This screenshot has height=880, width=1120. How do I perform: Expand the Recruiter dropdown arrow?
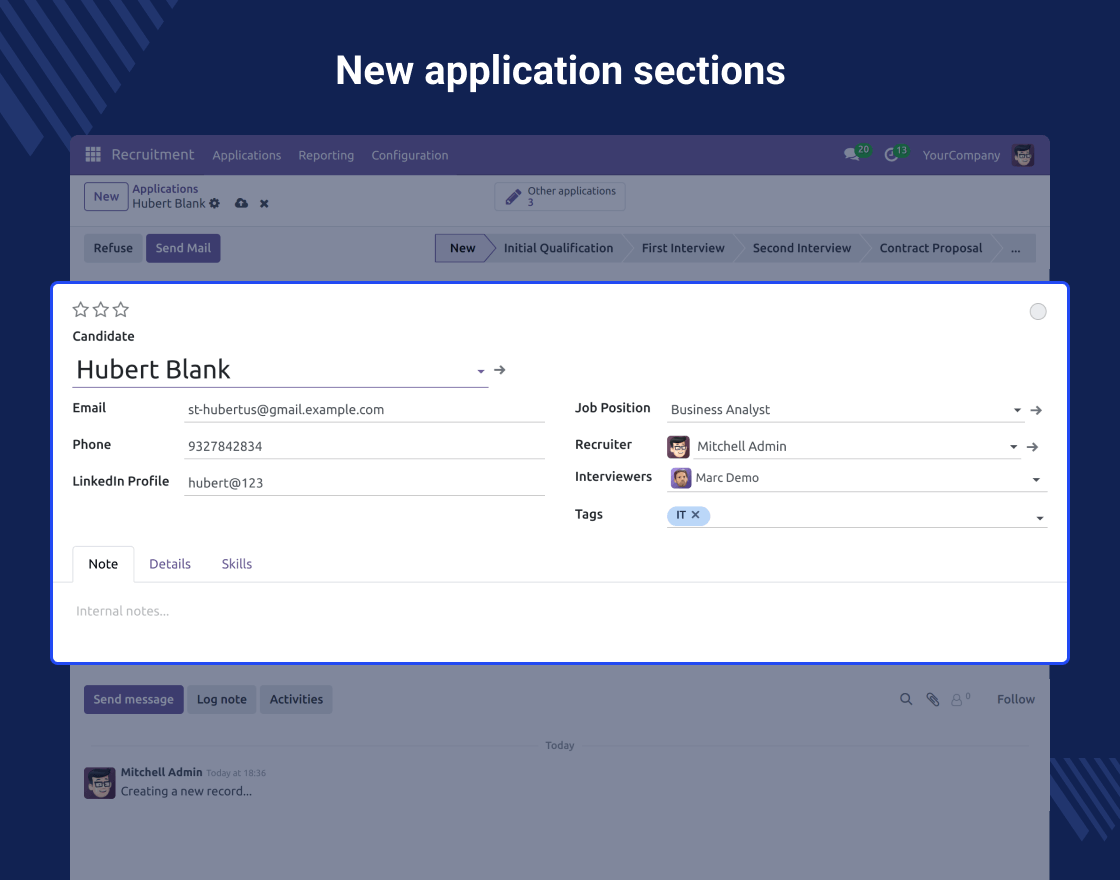[x=1013, y=446]
